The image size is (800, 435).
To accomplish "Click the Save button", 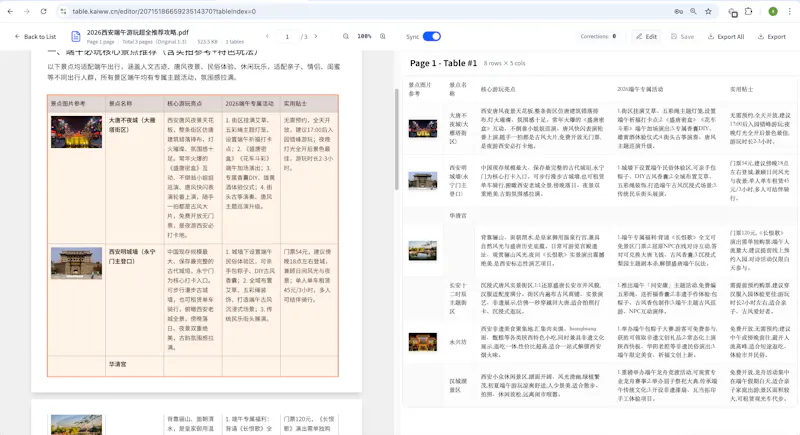I will pyautogui.click(x=682, y=37).
